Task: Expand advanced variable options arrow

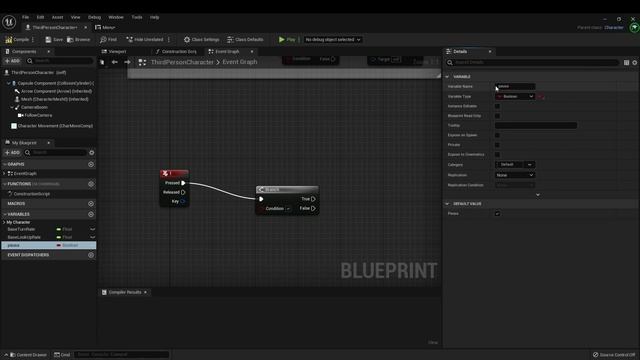Action: point(538,195)
